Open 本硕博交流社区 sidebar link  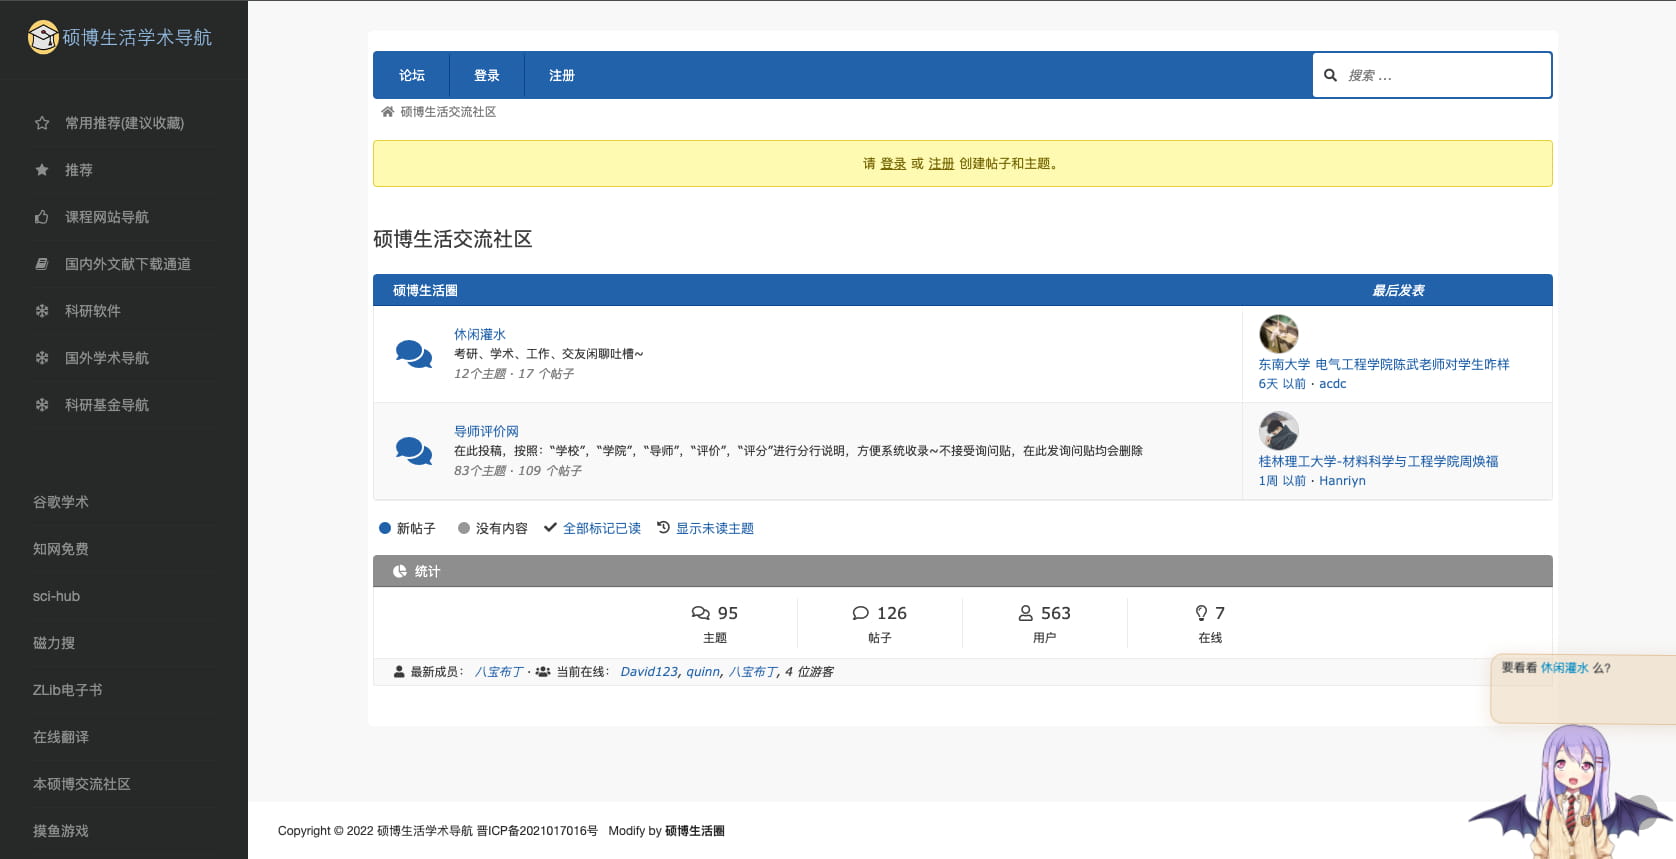click(x=82, y=784)
